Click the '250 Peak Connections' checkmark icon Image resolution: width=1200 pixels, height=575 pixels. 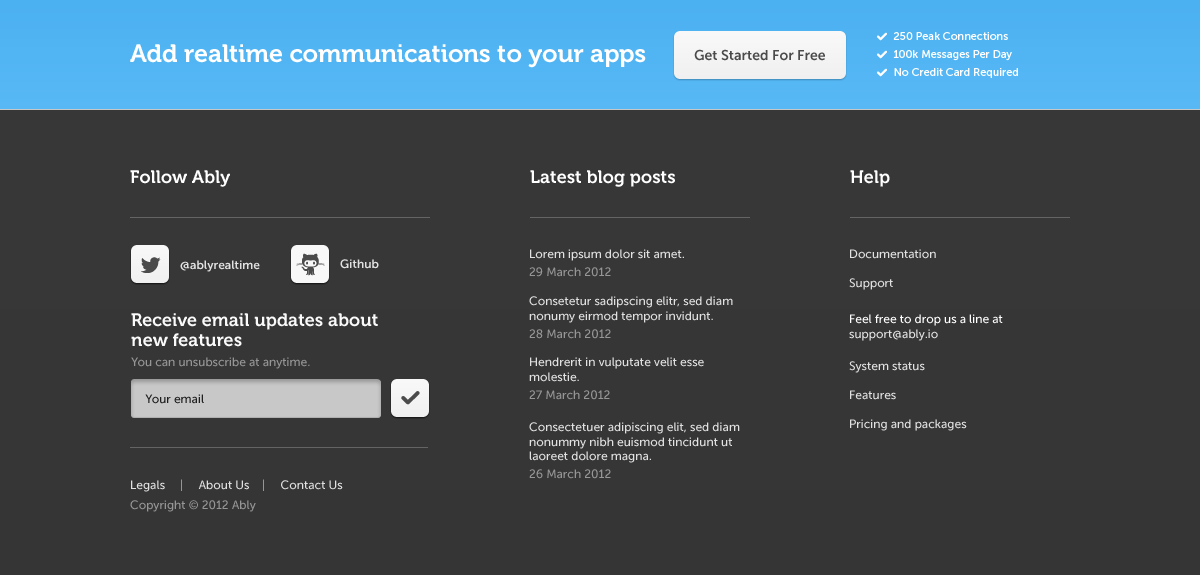(x=882, y=37)
